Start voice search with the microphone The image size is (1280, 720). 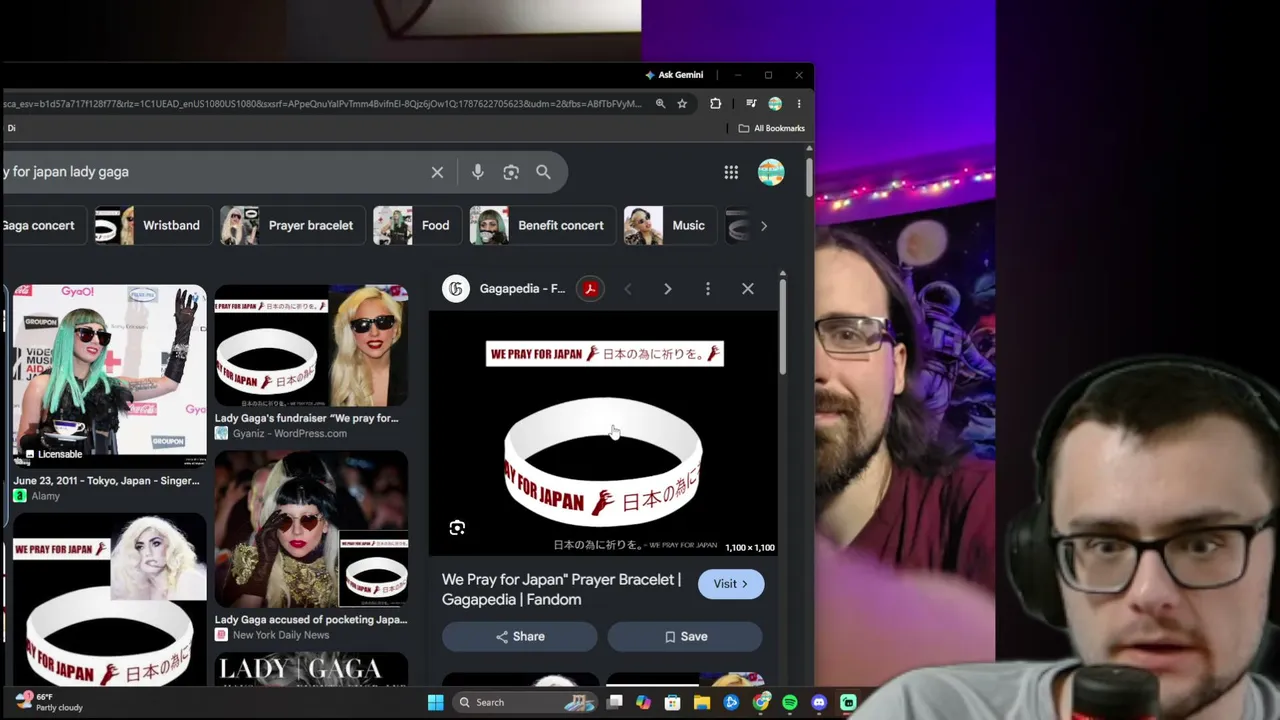point(477,172)
